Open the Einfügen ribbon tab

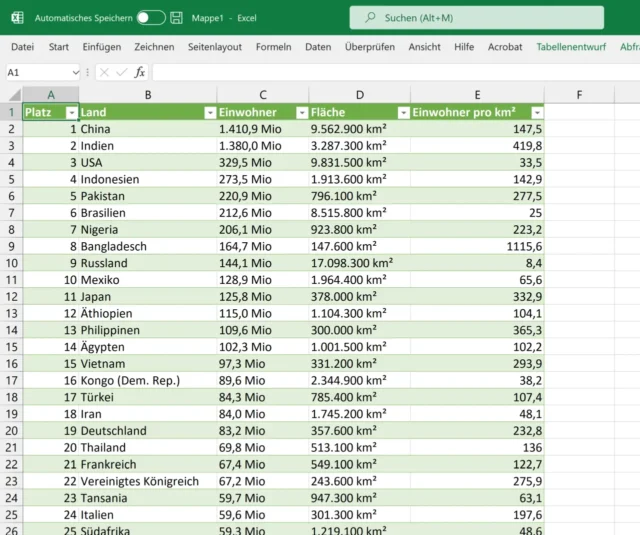pos(102,47)
